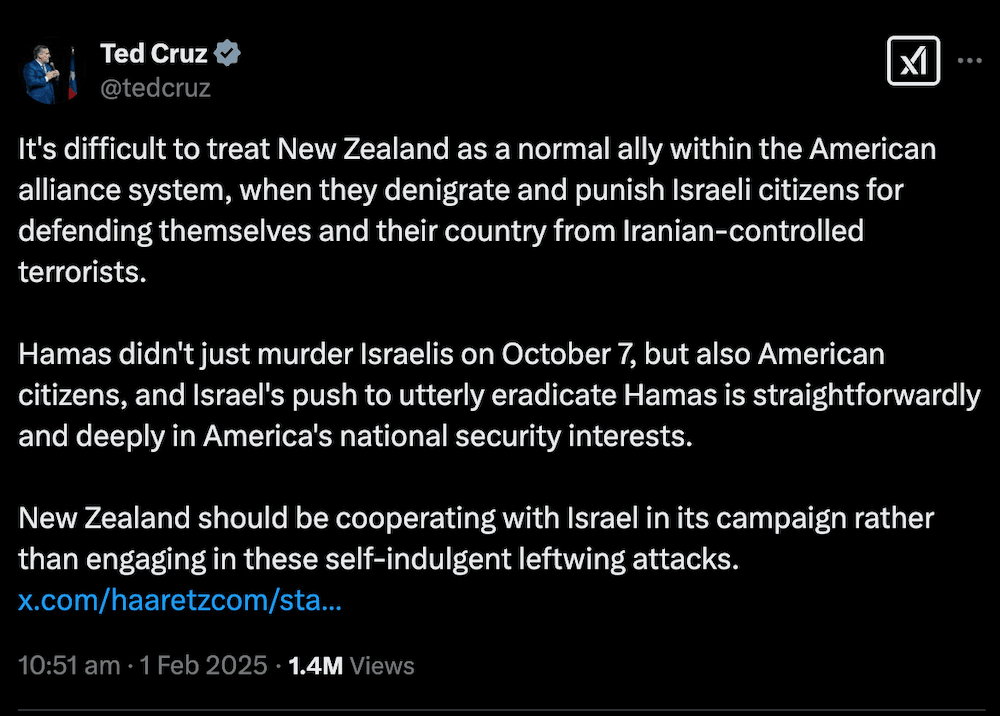The image size is (1000, 716).
Task: Click the @tedcruz handle
Action: pyautogui.click(x=155, y=88)
